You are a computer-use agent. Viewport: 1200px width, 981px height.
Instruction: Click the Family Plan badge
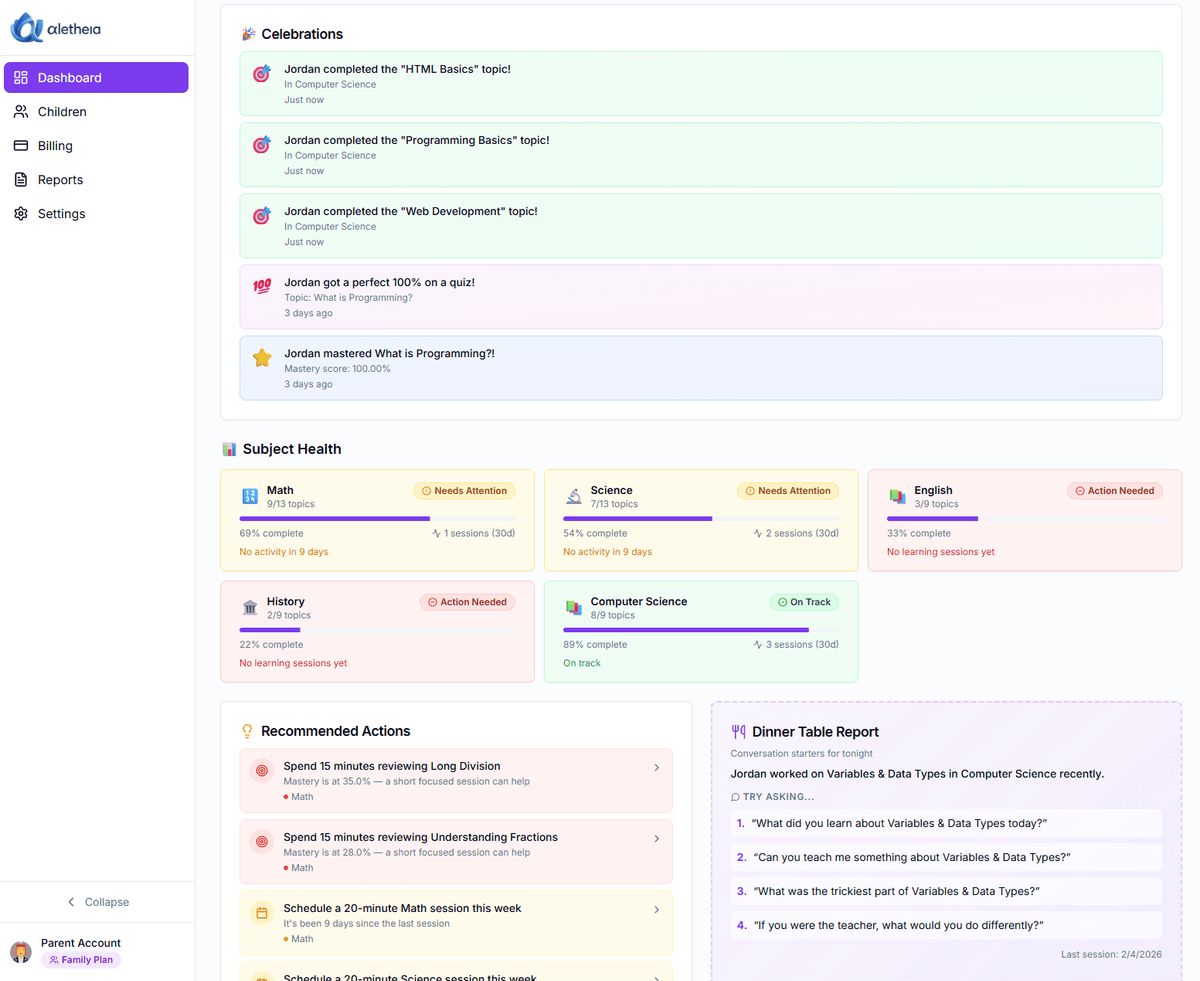click(80, 959)
